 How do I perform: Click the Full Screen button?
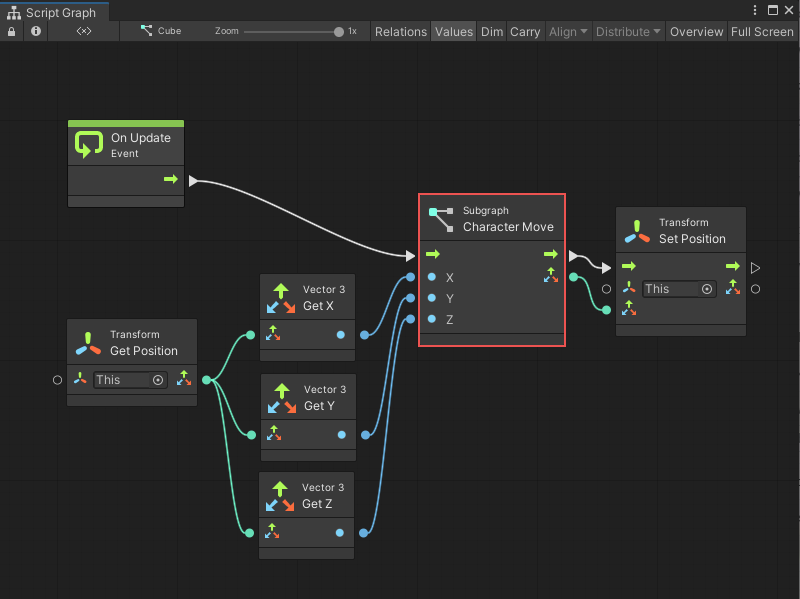point(761,31)
